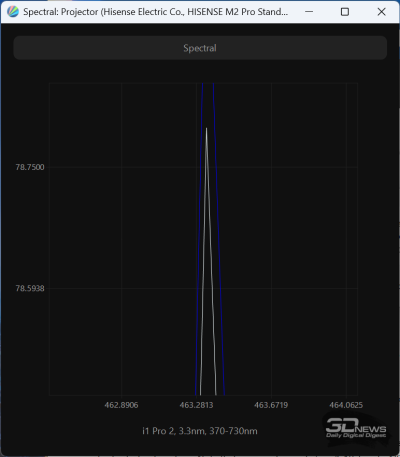Click the 463.6719 x-axis label
The height and width of the screenshot is (457, 400).
pos(271,405)
